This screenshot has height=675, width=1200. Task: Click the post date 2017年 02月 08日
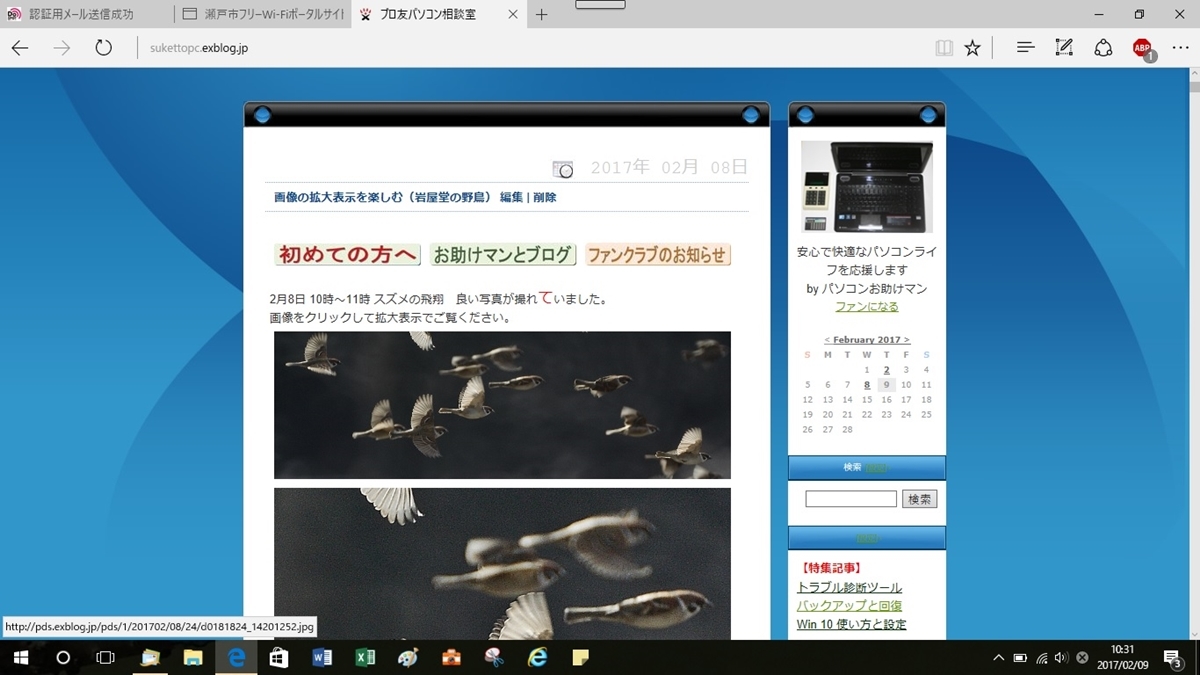pyautogui.click(x=669, y=168)
